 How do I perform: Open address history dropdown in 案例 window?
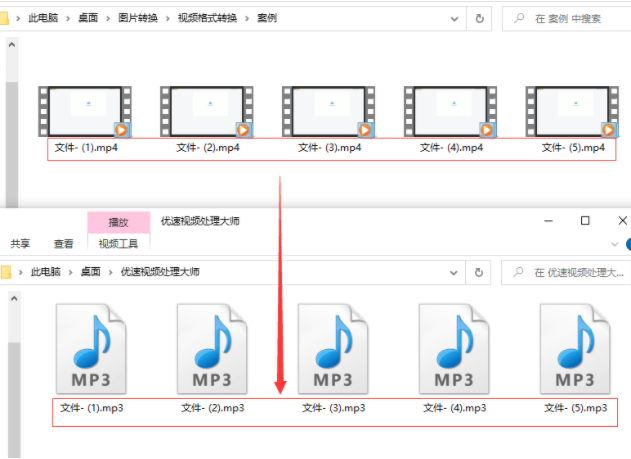tap(454, 19)
